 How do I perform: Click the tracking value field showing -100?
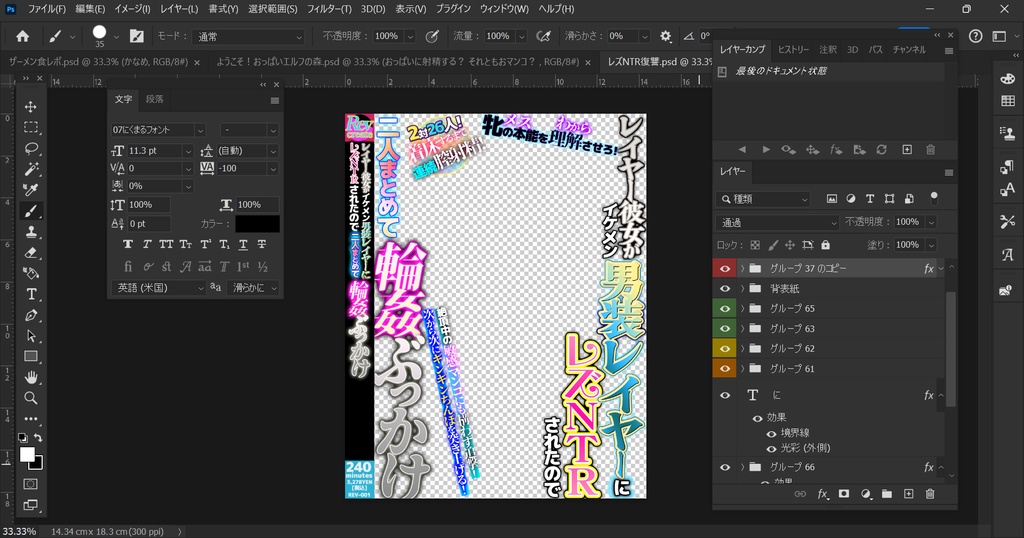[x=240, y=168]
